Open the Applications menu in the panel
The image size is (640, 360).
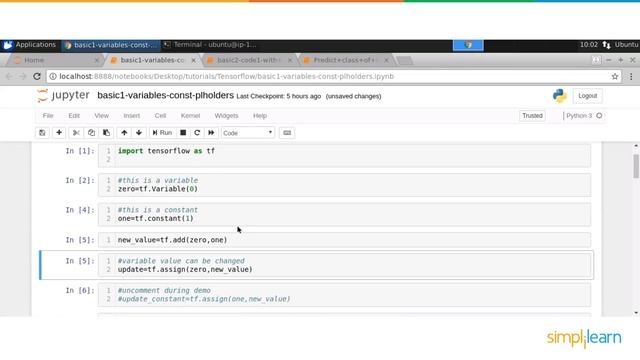(x=29, y=45)
